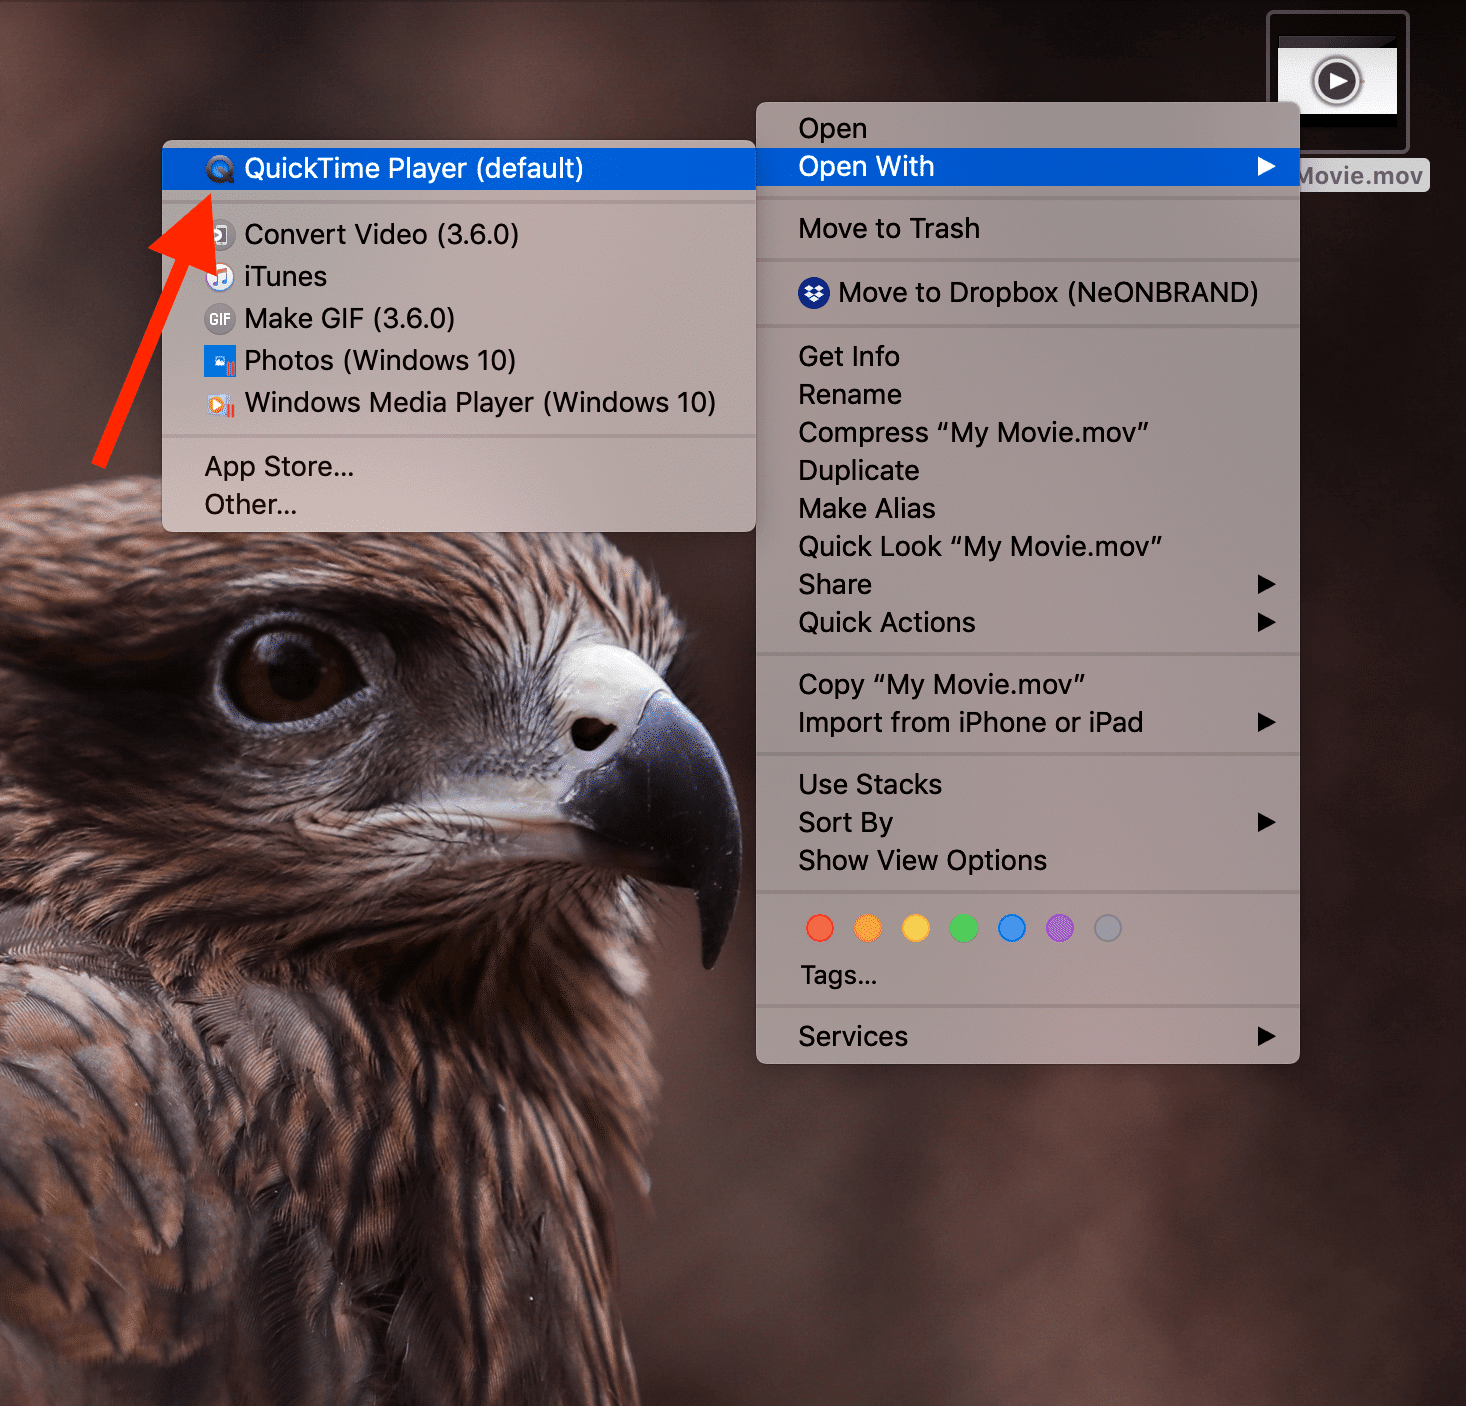1466x1406 pixels.
Task: Compress "My Movie.mov"
Action: tap(972, 432)
